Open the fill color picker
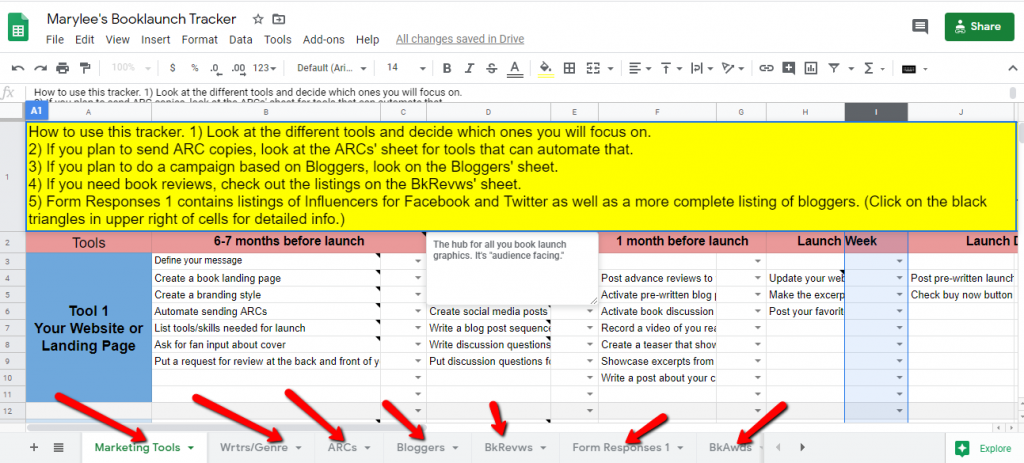The image size is (1024, 463). point(546,68)
